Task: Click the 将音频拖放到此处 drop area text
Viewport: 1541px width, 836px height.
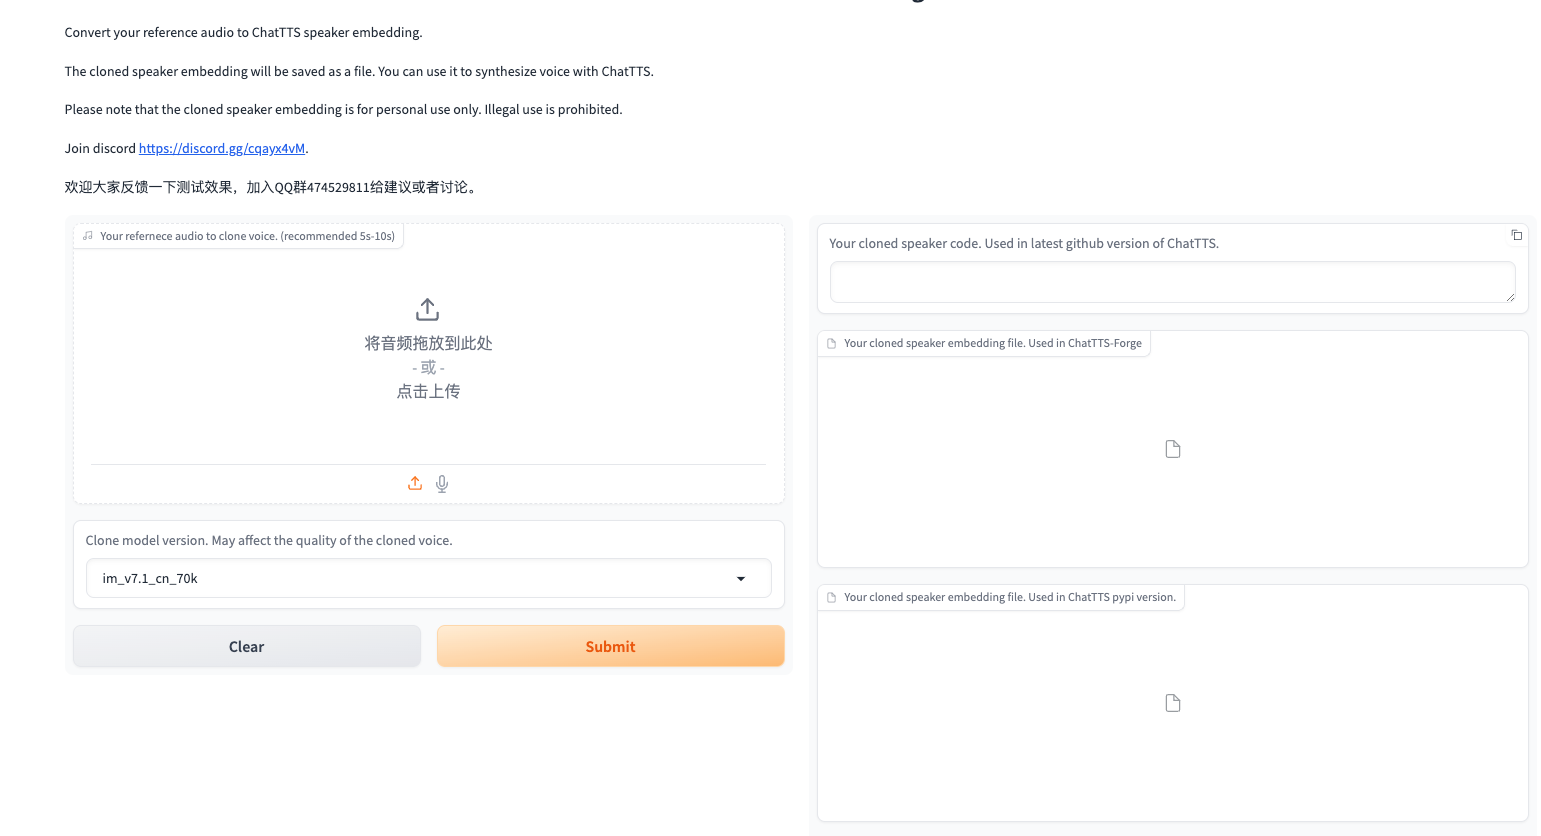Action: point(428,343)
